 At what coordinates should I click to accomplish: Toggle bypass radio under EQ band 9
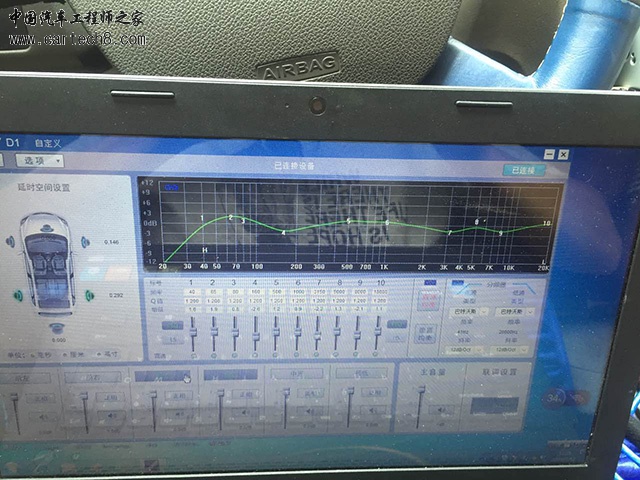coord(356,354)
